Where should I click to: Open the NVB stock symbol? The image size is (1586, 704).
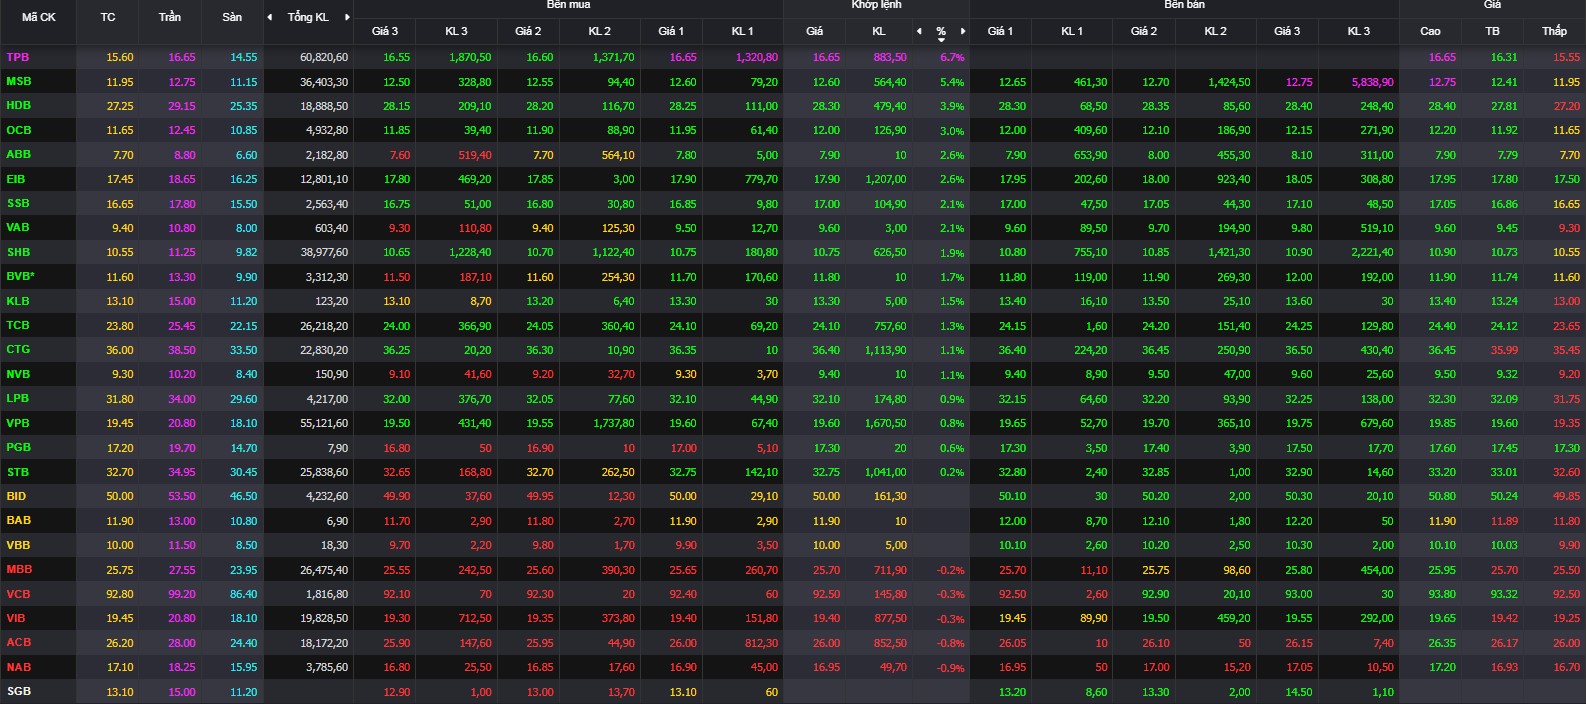pos(19,374)
